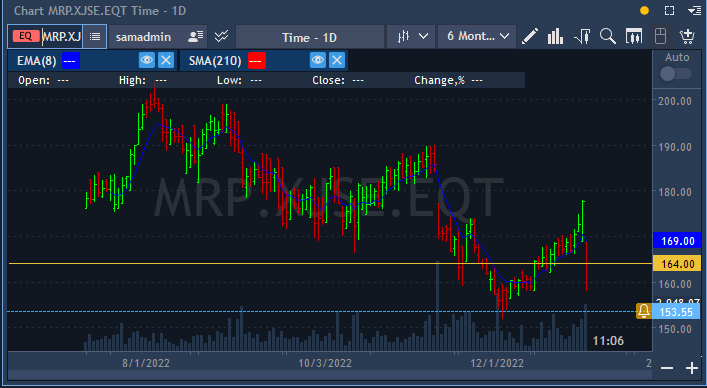Click the double checkmark lines icon
The width and height of the screenshot is (707, 388).
coord(221,37)
